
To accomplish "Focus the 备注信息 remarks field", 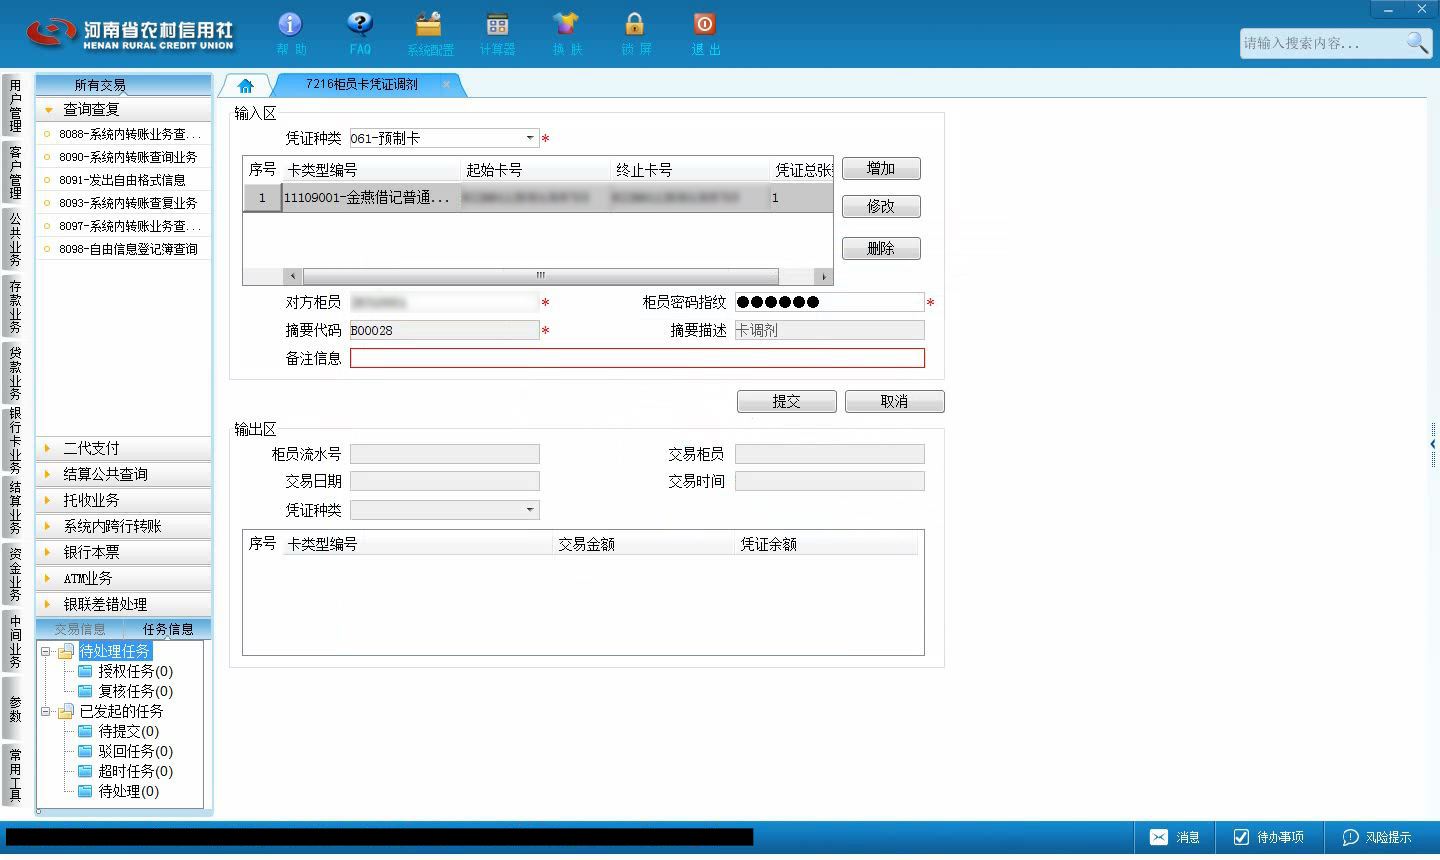I will click(637, 358).
